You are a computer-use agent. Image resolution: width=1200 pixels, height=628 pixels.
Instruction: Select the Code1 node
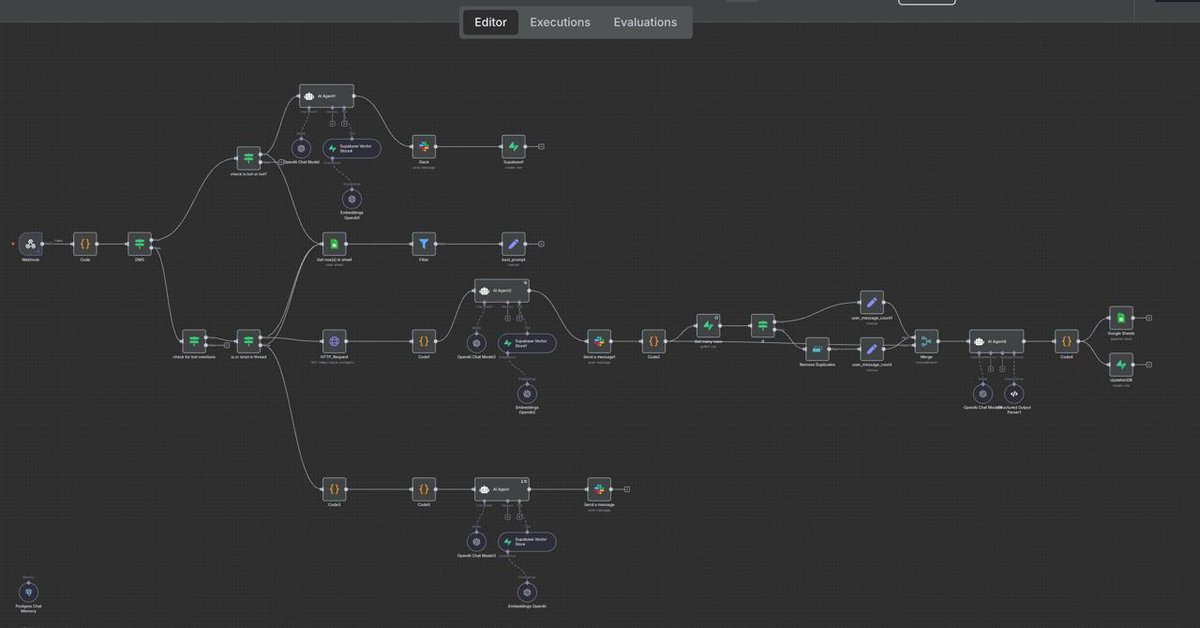[424, 341]
